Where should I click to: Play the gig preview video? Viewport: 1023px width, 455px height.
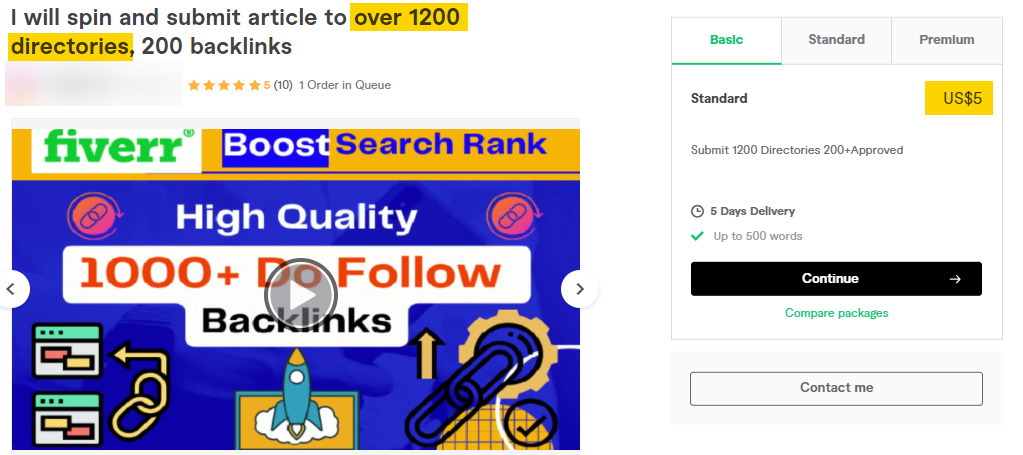[x=300, y=295]
